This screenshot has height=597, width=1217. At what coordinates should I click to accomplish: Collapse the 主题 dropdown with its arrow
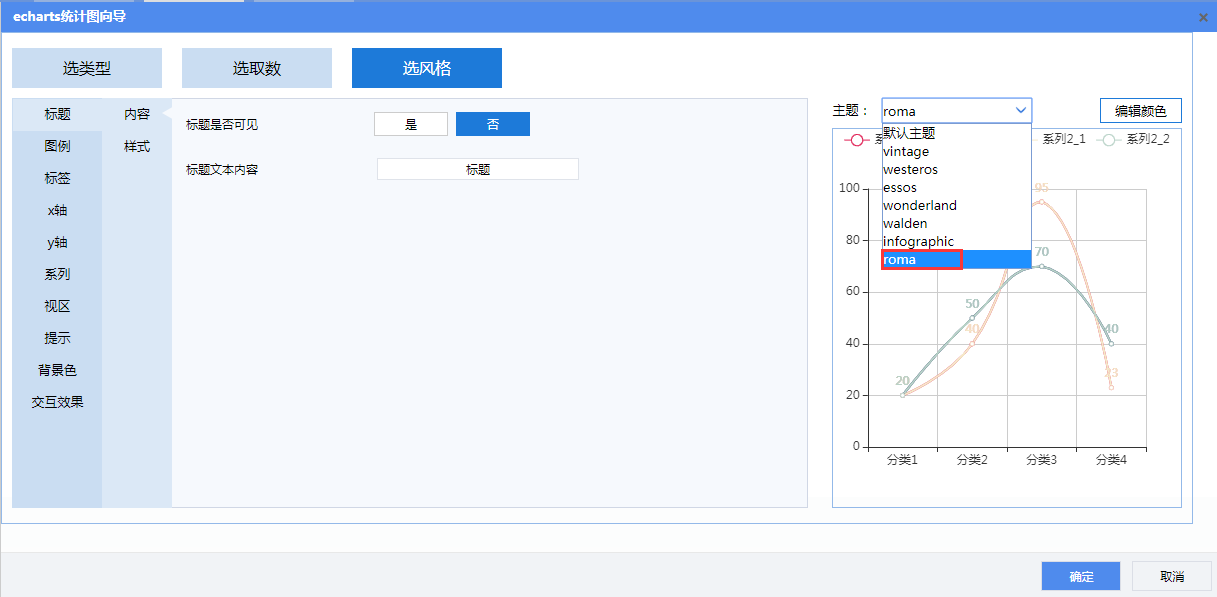pos(1021,111)
